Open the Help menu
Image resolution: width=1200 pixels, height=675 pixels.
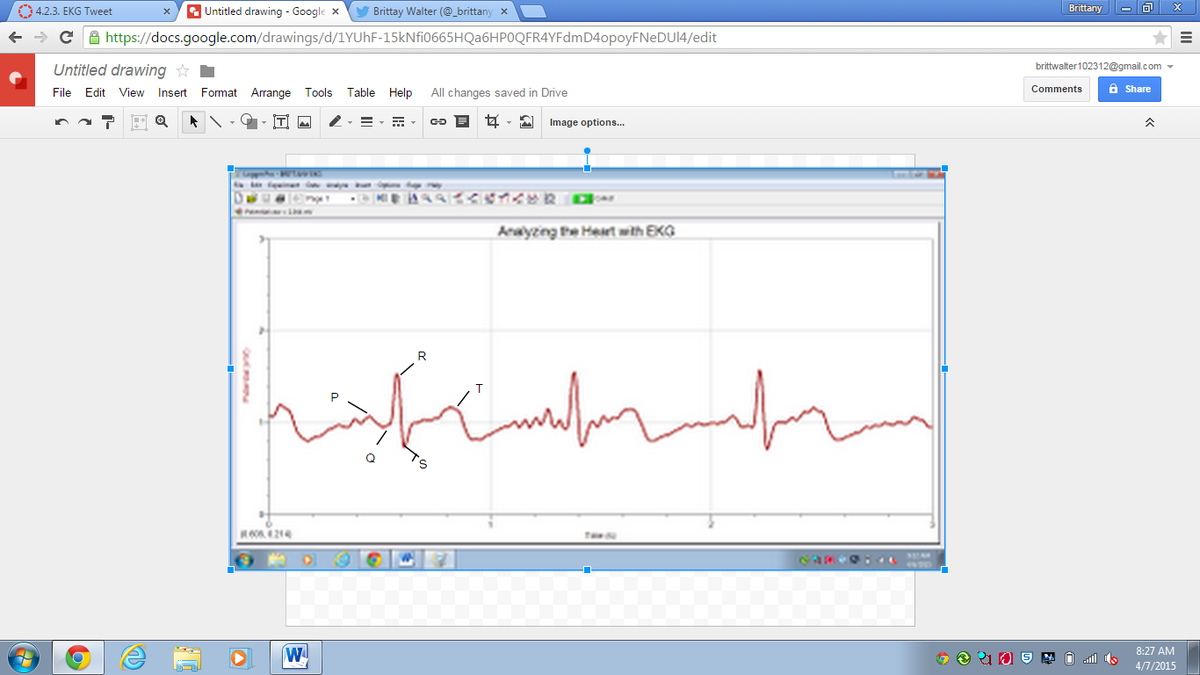(x=400, y=92)
